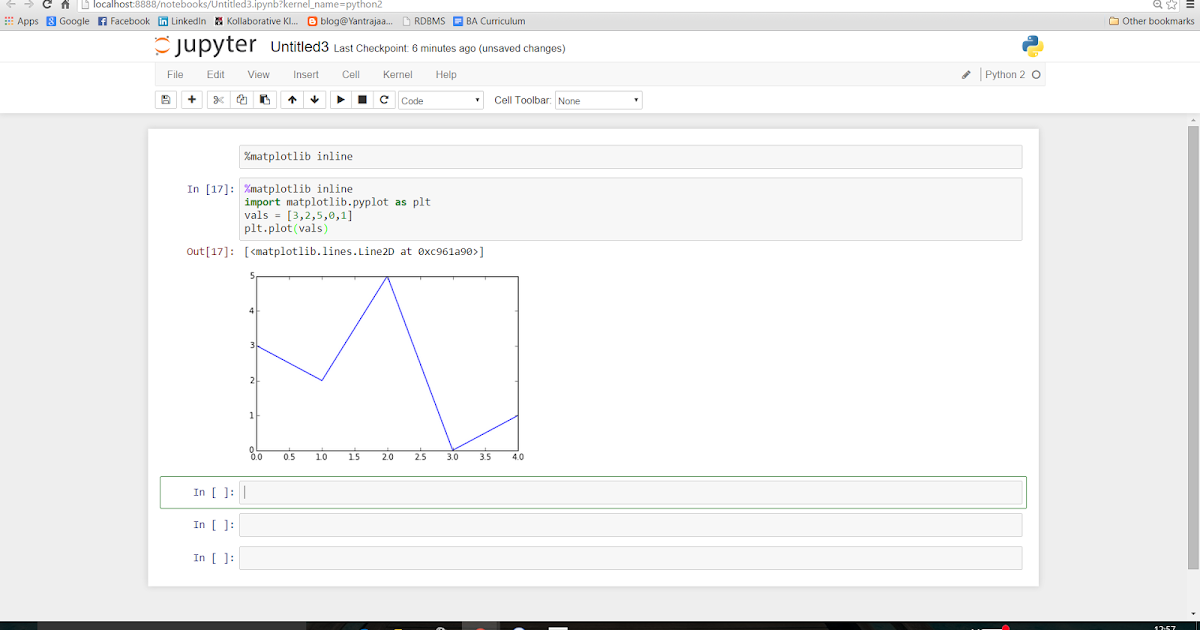Paste cell from clipboard
Viewport: 1200px width, 630px height.
[x=265, y=99]
